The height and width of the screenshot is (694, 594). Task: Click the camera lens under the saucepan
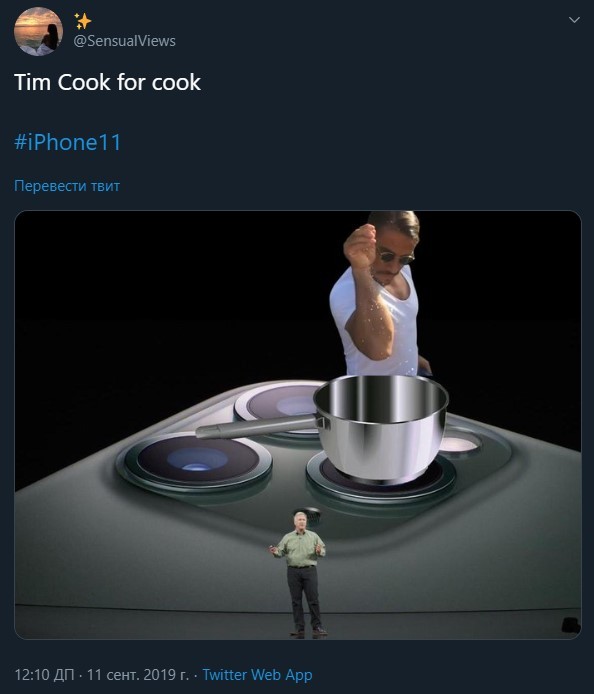pyautogui.click(x=381, y=480)
